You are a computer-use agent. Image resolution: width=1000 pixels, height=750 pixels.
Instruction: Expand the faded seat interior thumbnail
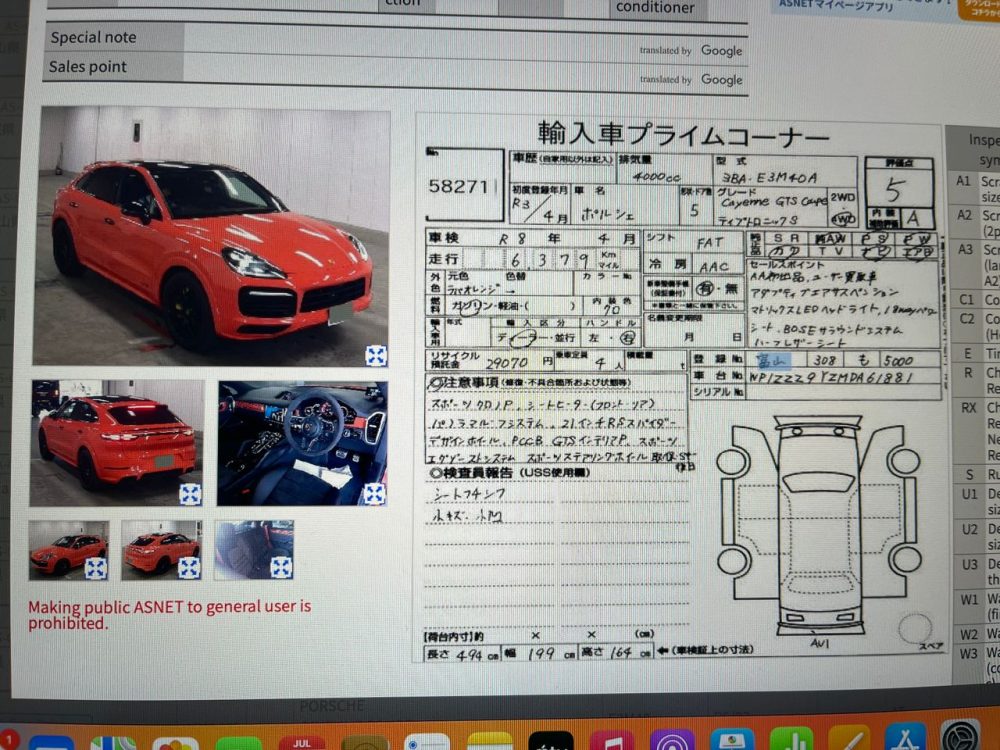coord(281,567)
